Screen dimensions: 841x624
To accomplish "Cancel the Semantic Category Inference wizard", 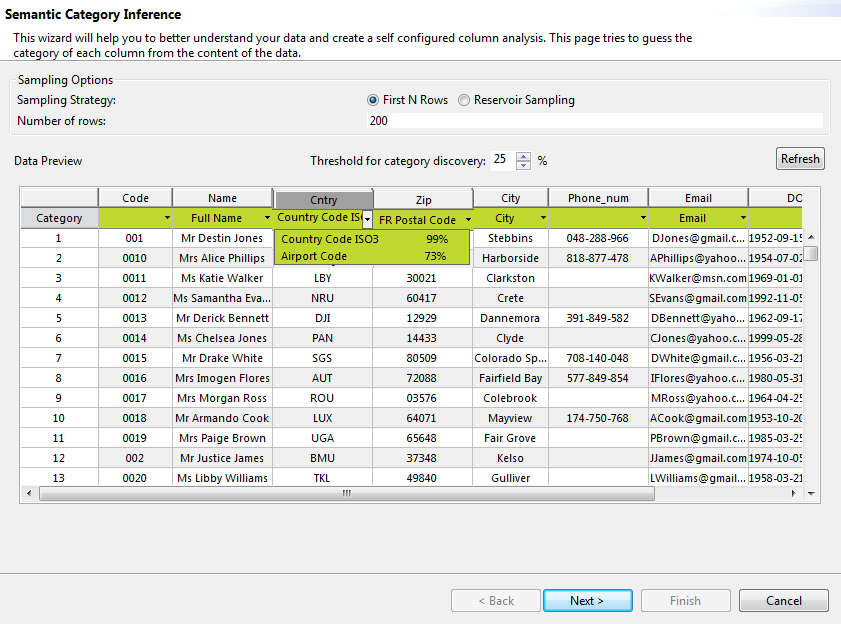I will click(x=783, y=600).
